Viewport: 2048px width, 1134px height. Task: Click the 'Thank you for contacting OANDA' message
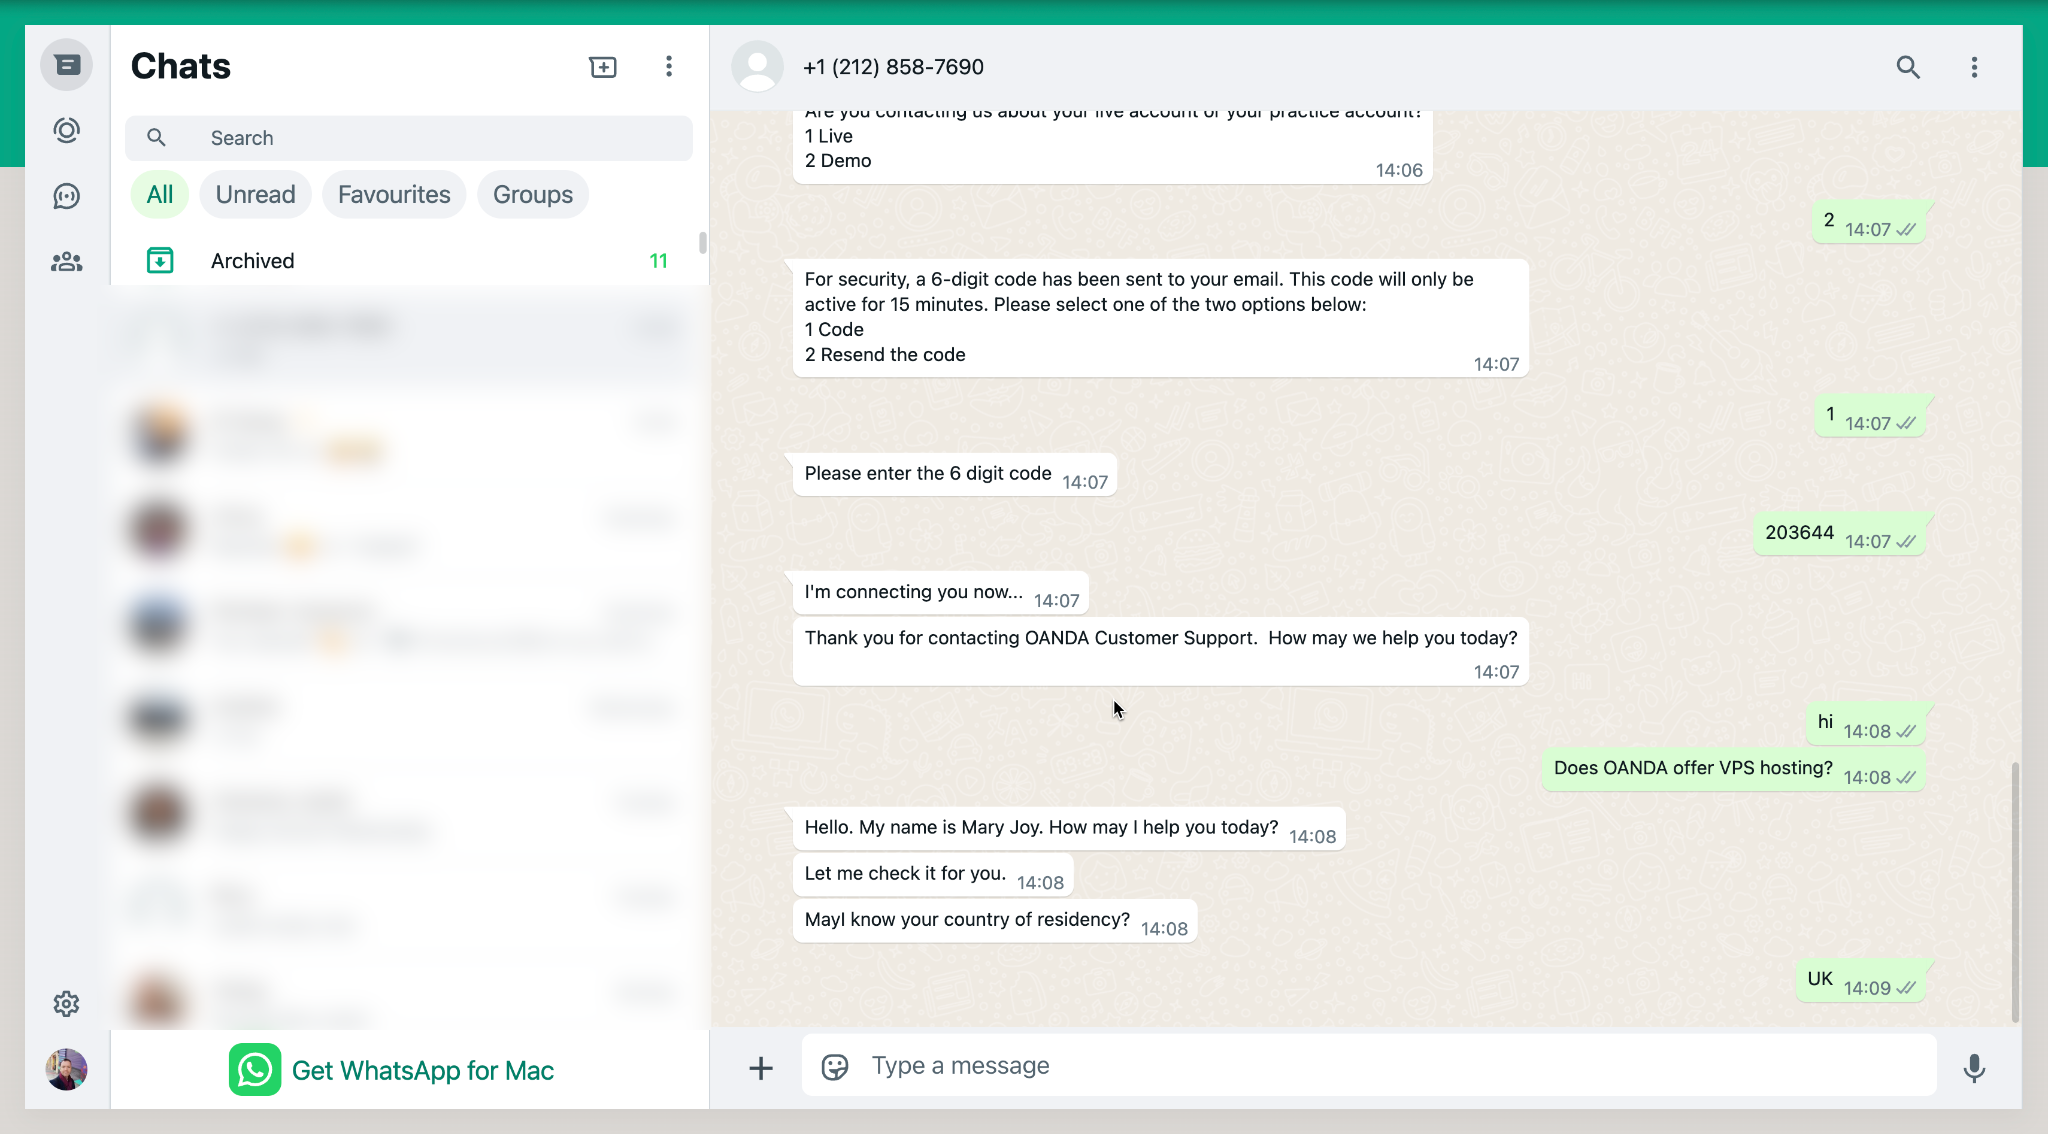(1161, 652)
